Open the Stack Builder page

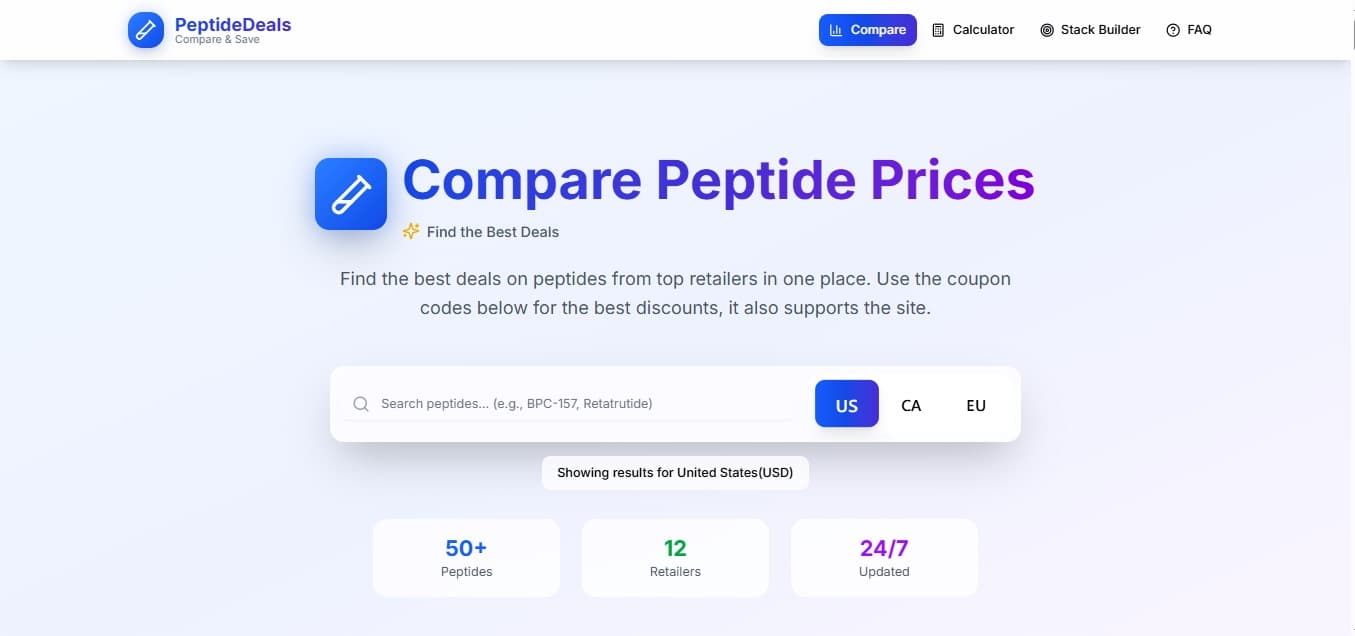(1090, 30)
